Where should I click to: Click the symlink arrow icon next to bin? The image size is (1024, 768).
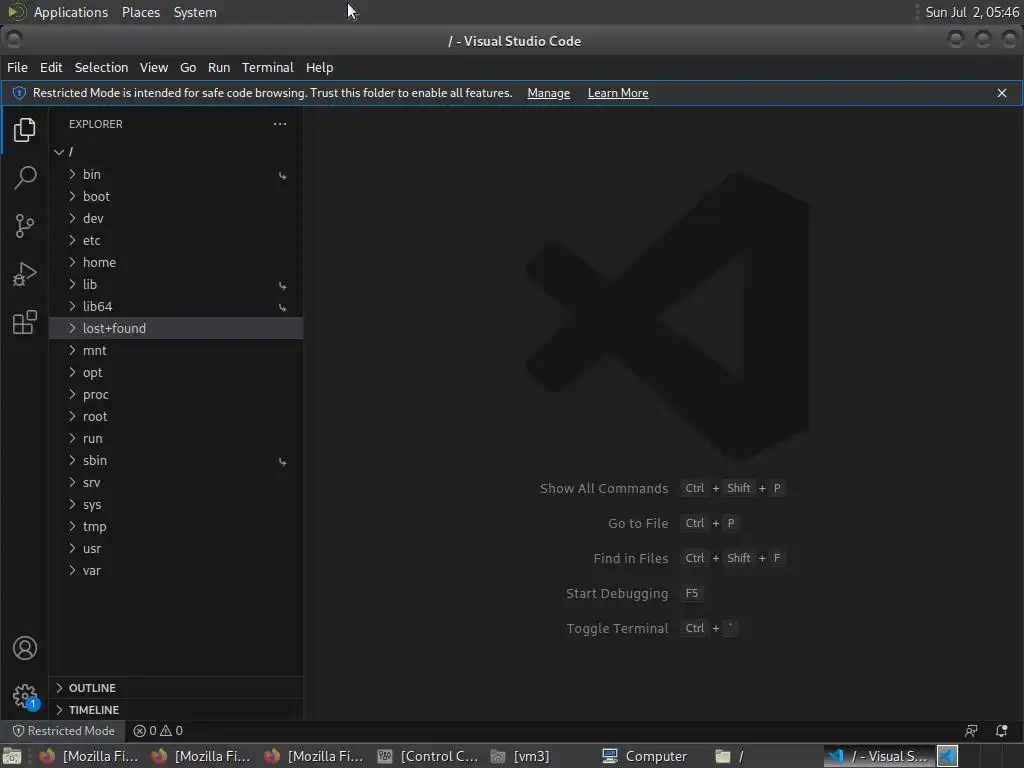click(282, 175)
